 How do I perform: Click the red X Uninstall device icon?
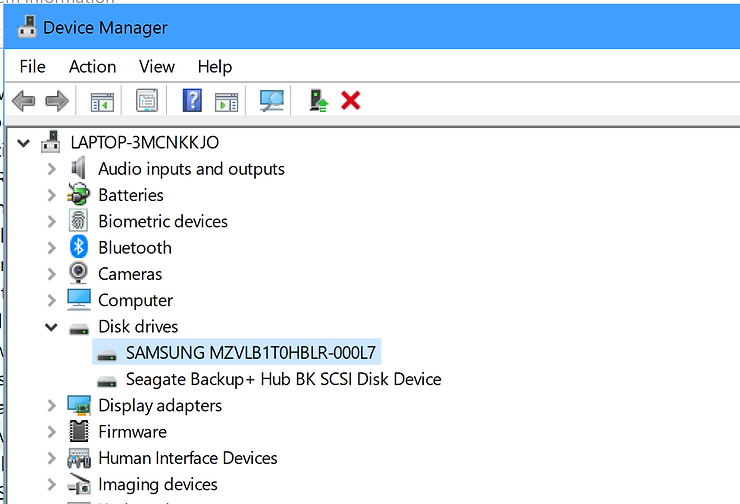coord(351,101)
